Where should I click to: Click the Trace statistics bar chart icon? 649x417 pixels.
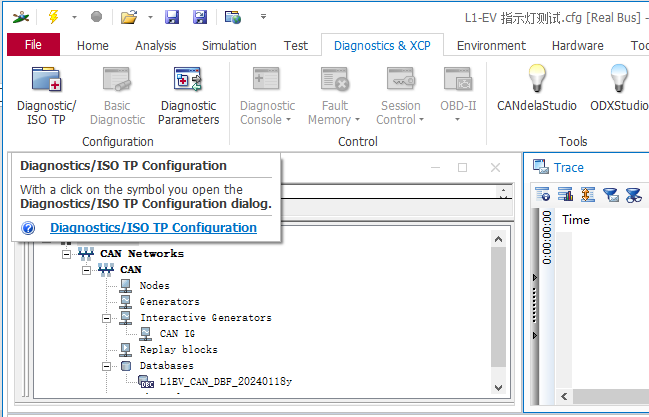point(565,194)
